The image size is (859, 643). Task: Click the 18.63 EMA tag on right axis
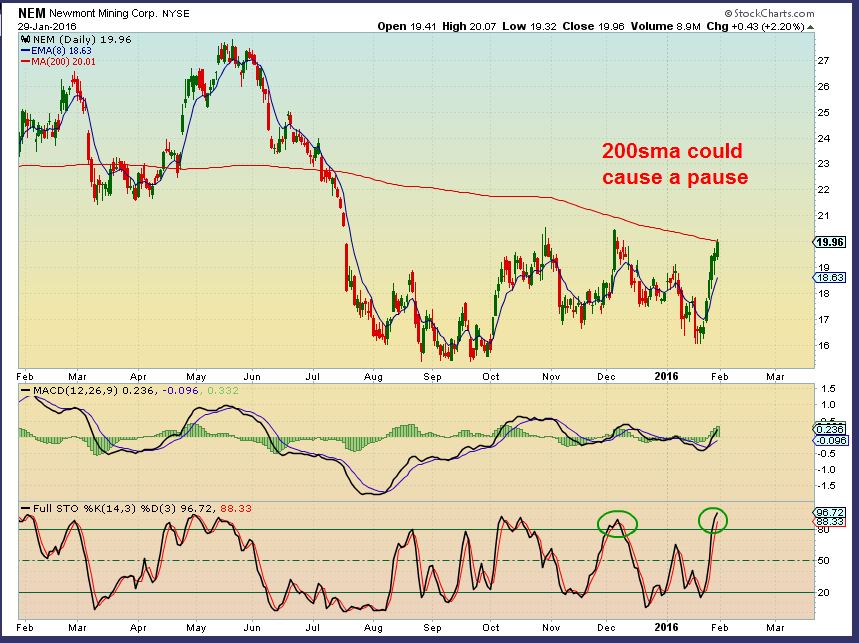pos(831,278)
